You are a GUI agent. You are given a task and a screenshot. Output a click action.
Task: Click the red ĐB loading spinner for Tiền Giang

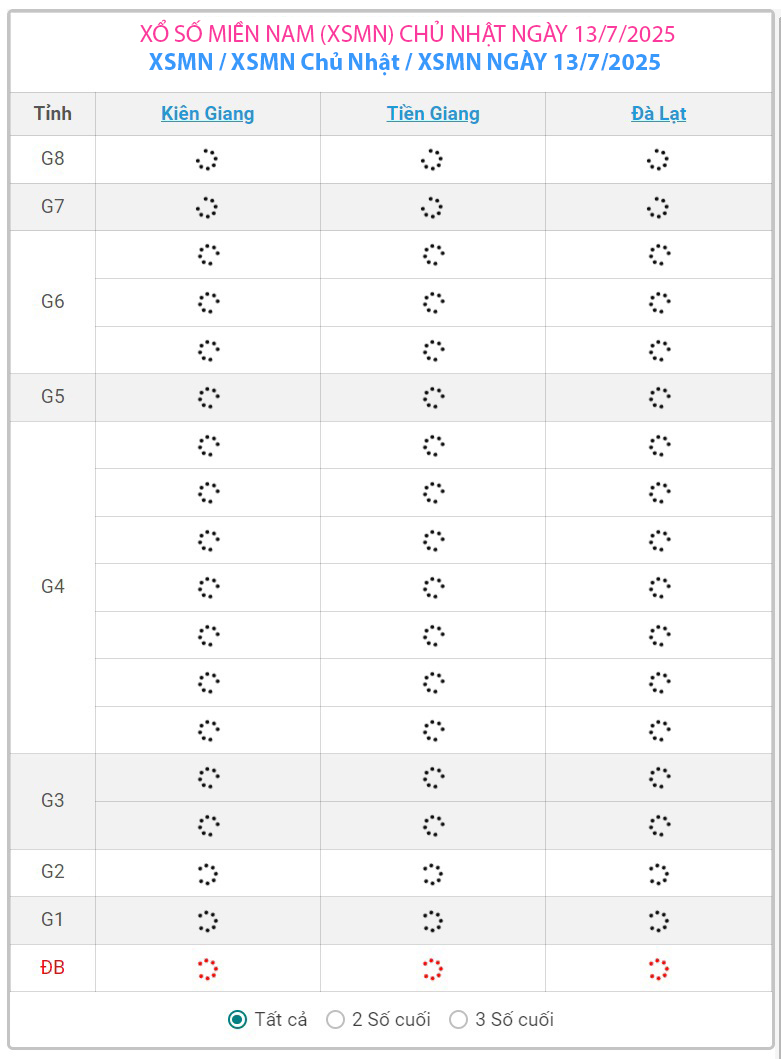pos(433,968)
